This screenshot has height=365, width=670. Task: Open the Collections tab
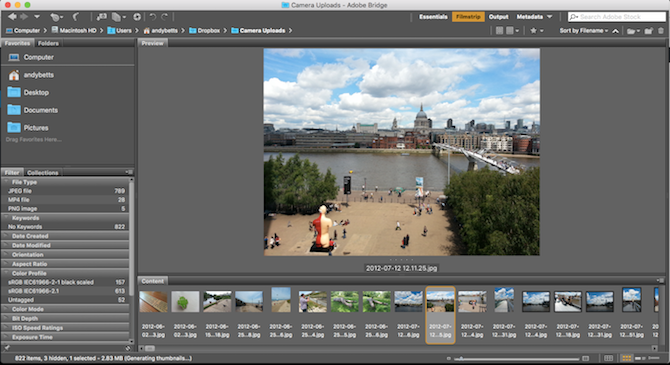pos(42,173)
